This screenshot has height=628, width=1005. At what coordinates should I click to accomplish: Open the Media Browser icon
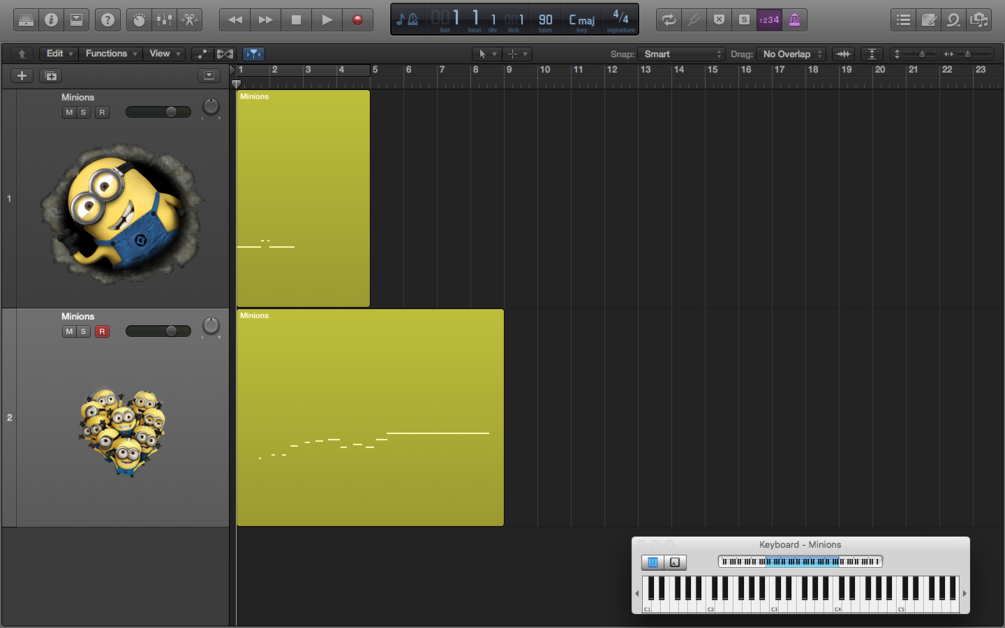pyautogui.click(x=979, y=20)
